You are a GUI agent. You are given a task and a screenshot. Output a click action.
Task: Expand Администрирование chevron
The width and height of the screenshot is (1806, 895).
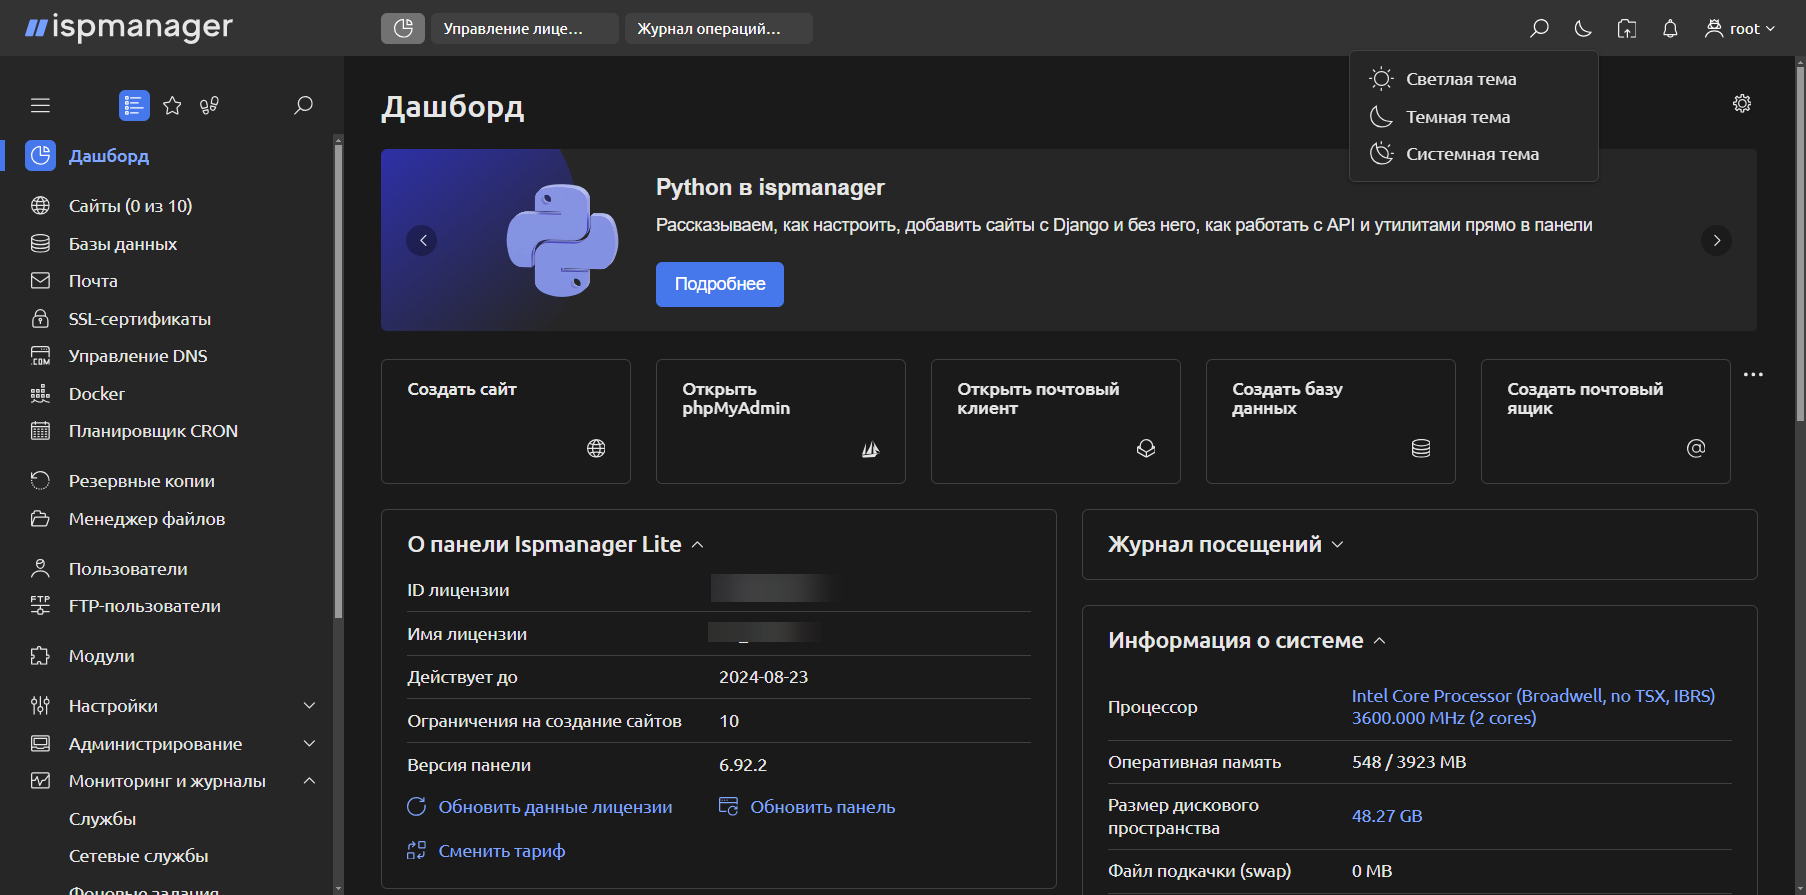309,744
